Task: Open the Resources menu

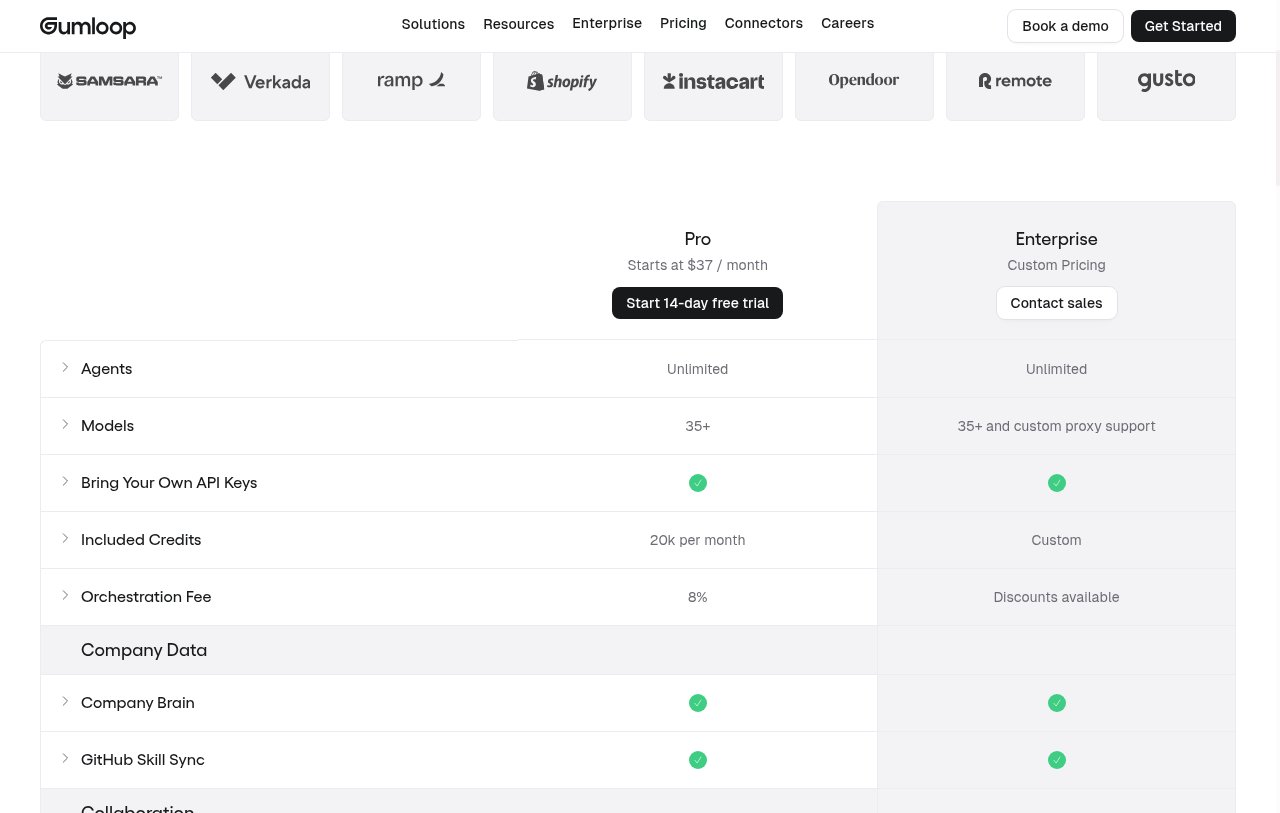Action: (518, 24)
